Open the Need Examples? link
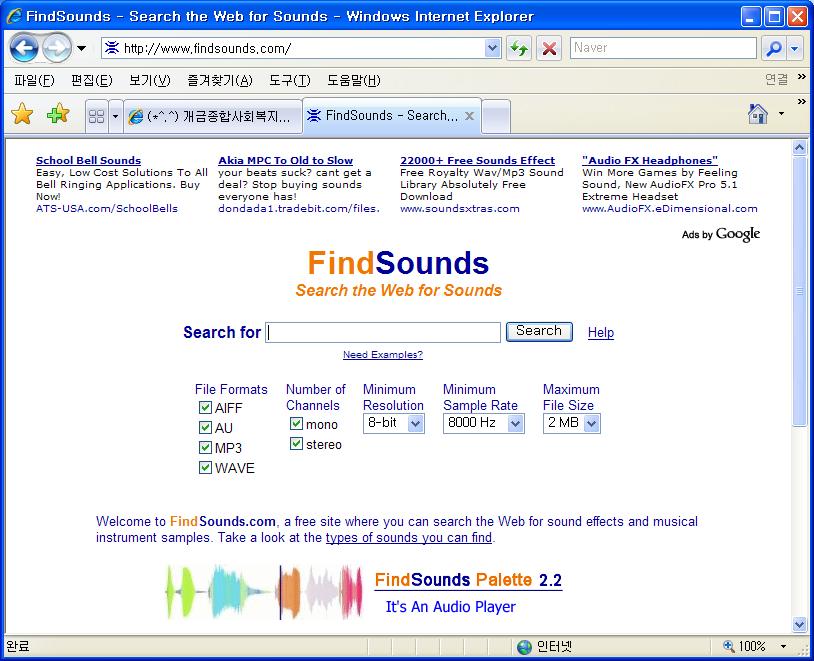 tap(383, 355)
